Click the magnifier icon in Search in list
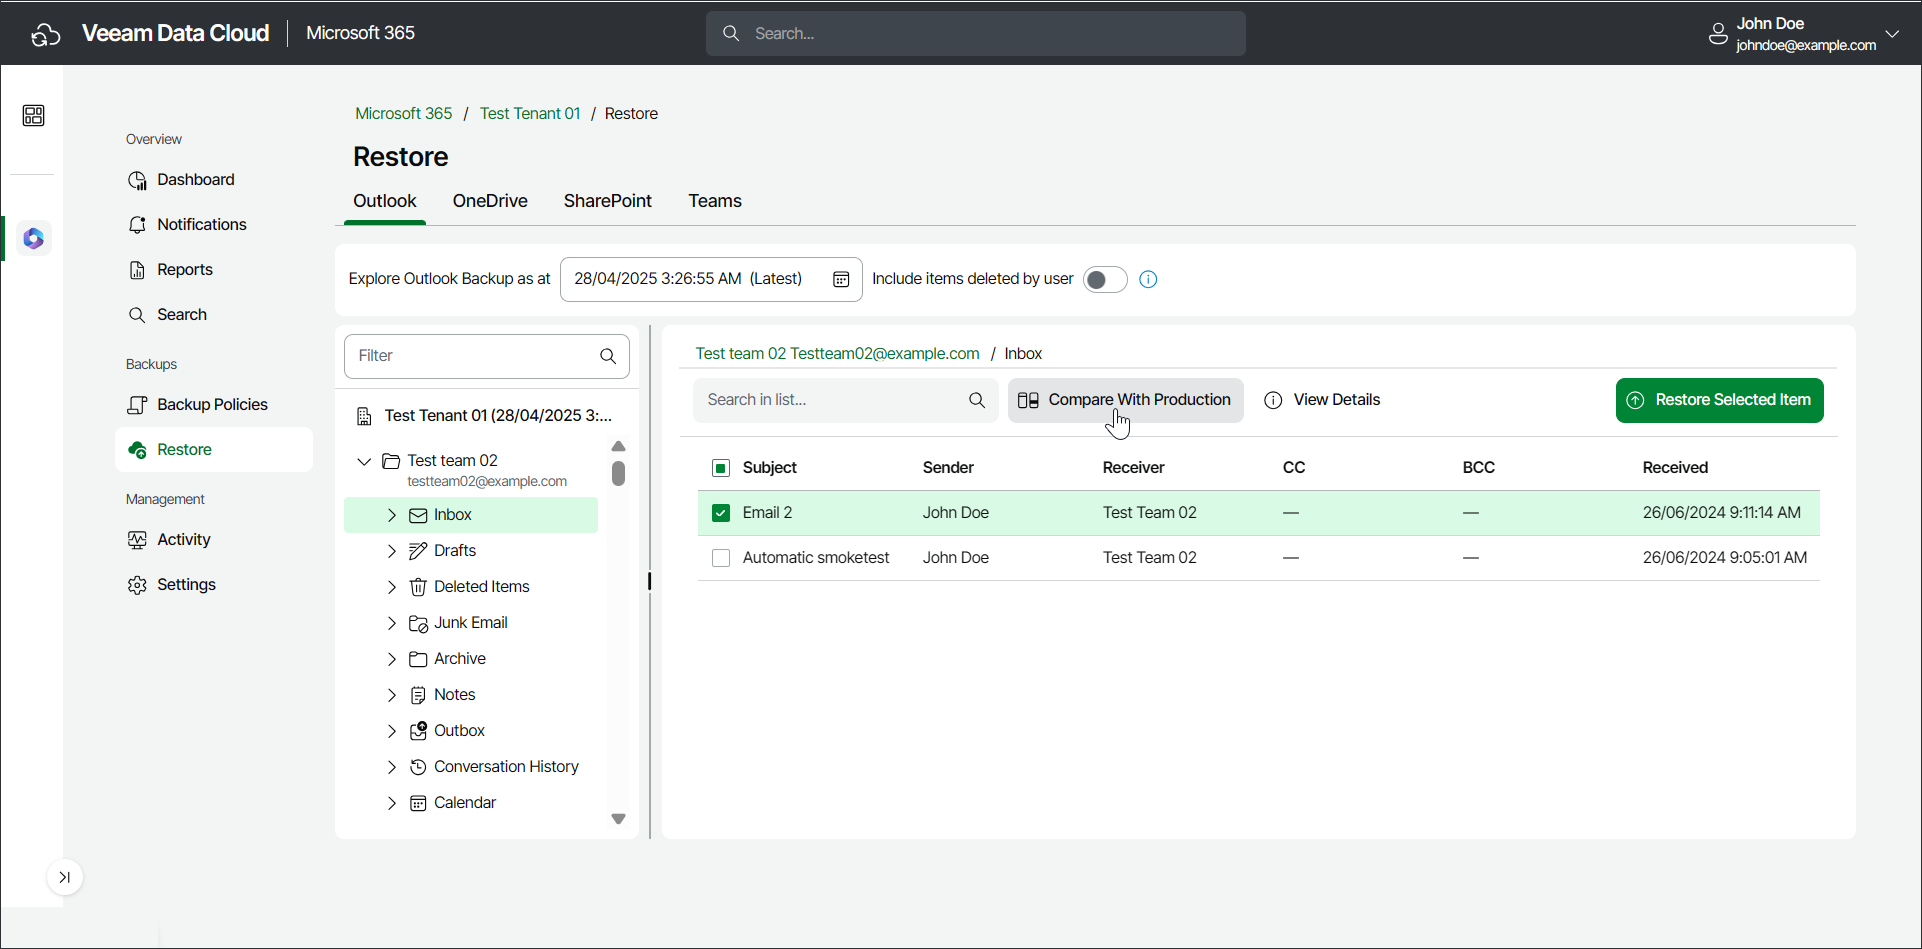The height and width of the screenshot is (949, 1922). pyautogui.click(x=977, y=400)
